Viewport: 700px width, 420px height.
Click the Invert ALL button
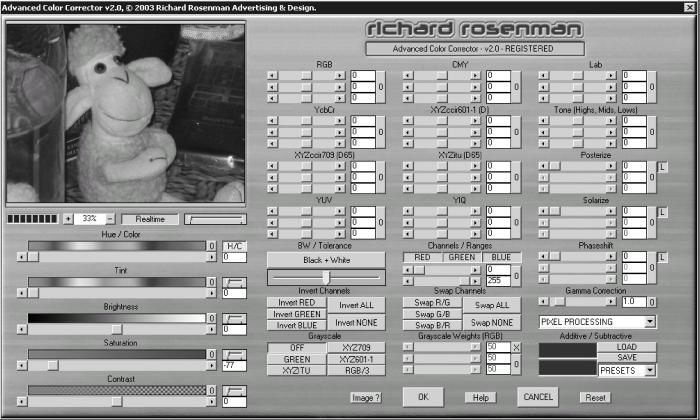356,305
